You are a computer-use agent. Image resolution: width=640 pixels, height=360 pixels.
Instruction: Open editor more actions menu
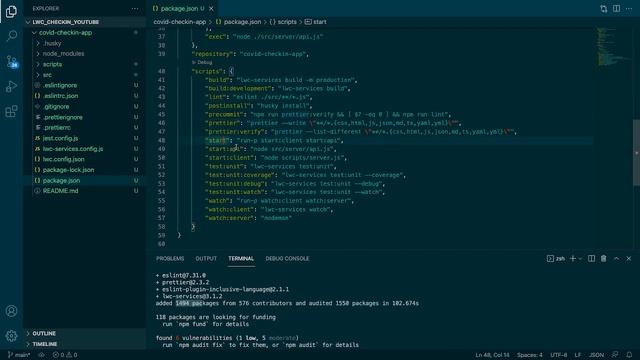click(x=629, y=9)
